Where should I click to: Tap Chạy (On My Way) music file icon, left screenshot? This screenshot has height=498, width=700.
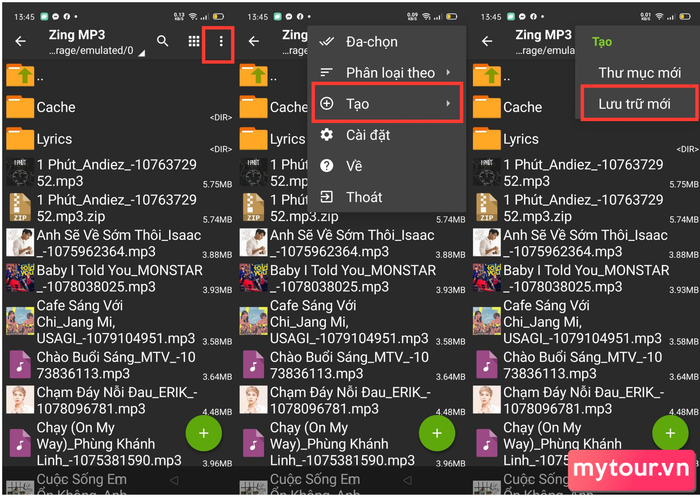pyautogui.click(x=20, y=443)
